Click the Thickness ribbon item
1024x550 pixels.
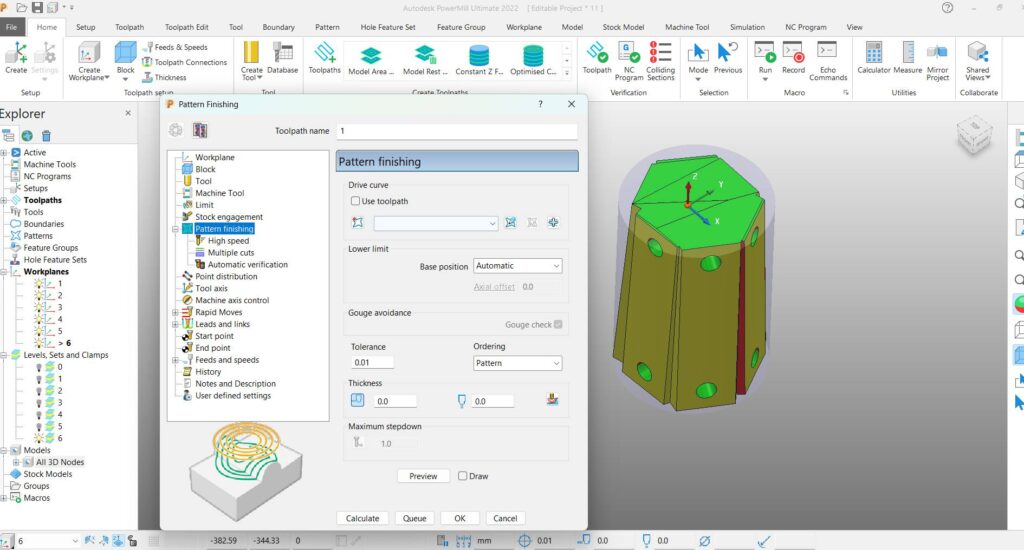point(165,77)
